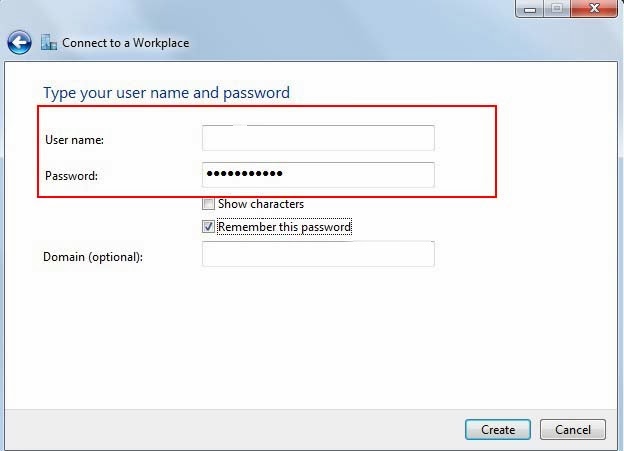Go back using the blue arrow button

coord(19,42)
